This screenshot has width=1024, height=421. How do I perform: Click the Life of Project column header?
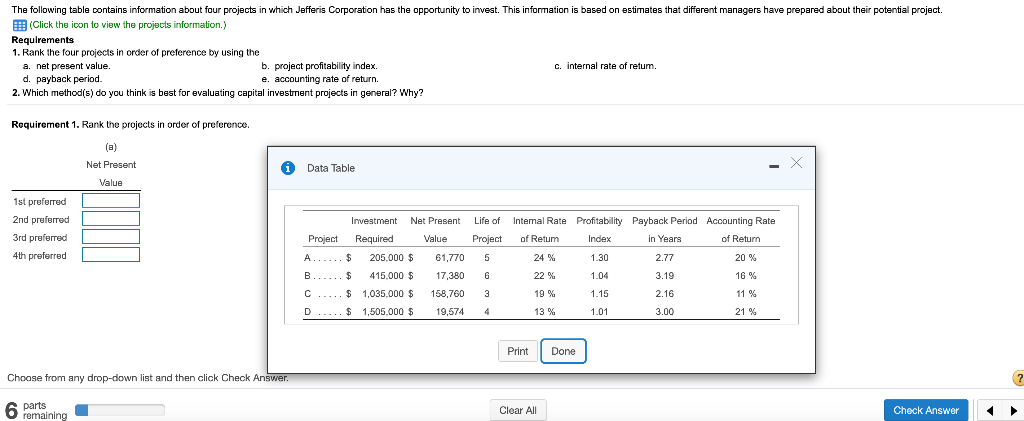pyautogui.click(x=487, y=230)
